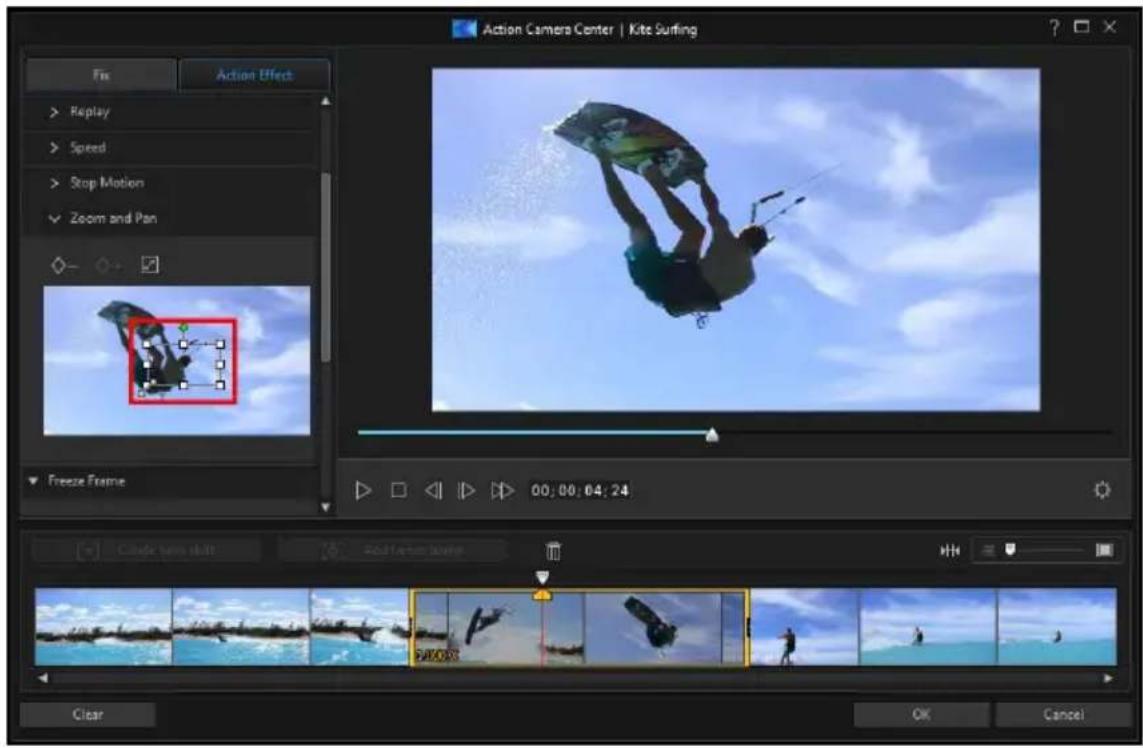Close the Action Camera Center window

click(1109, 27)
